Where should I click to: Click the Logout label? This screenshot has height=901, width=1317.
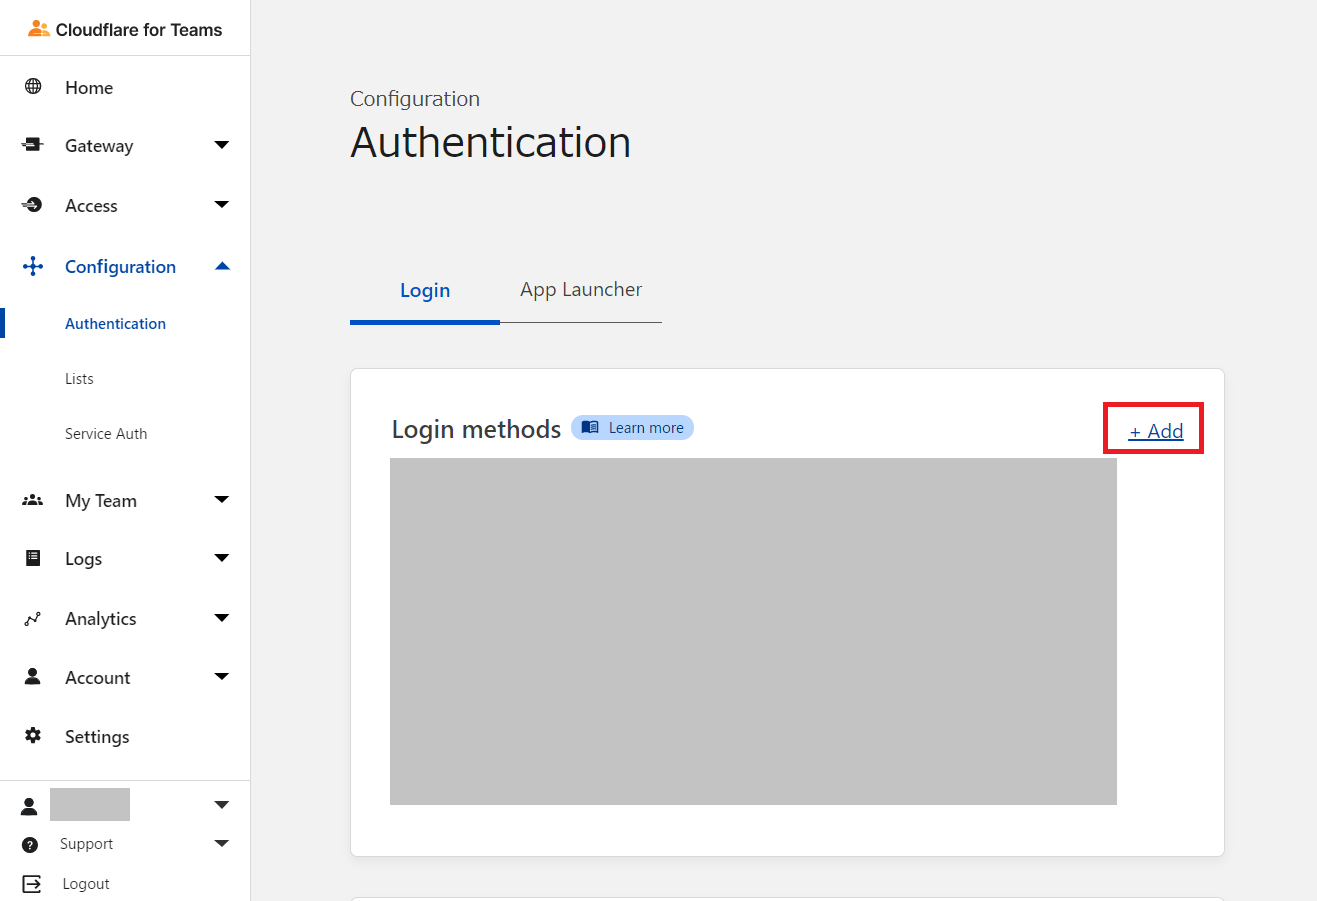(86, 884)
